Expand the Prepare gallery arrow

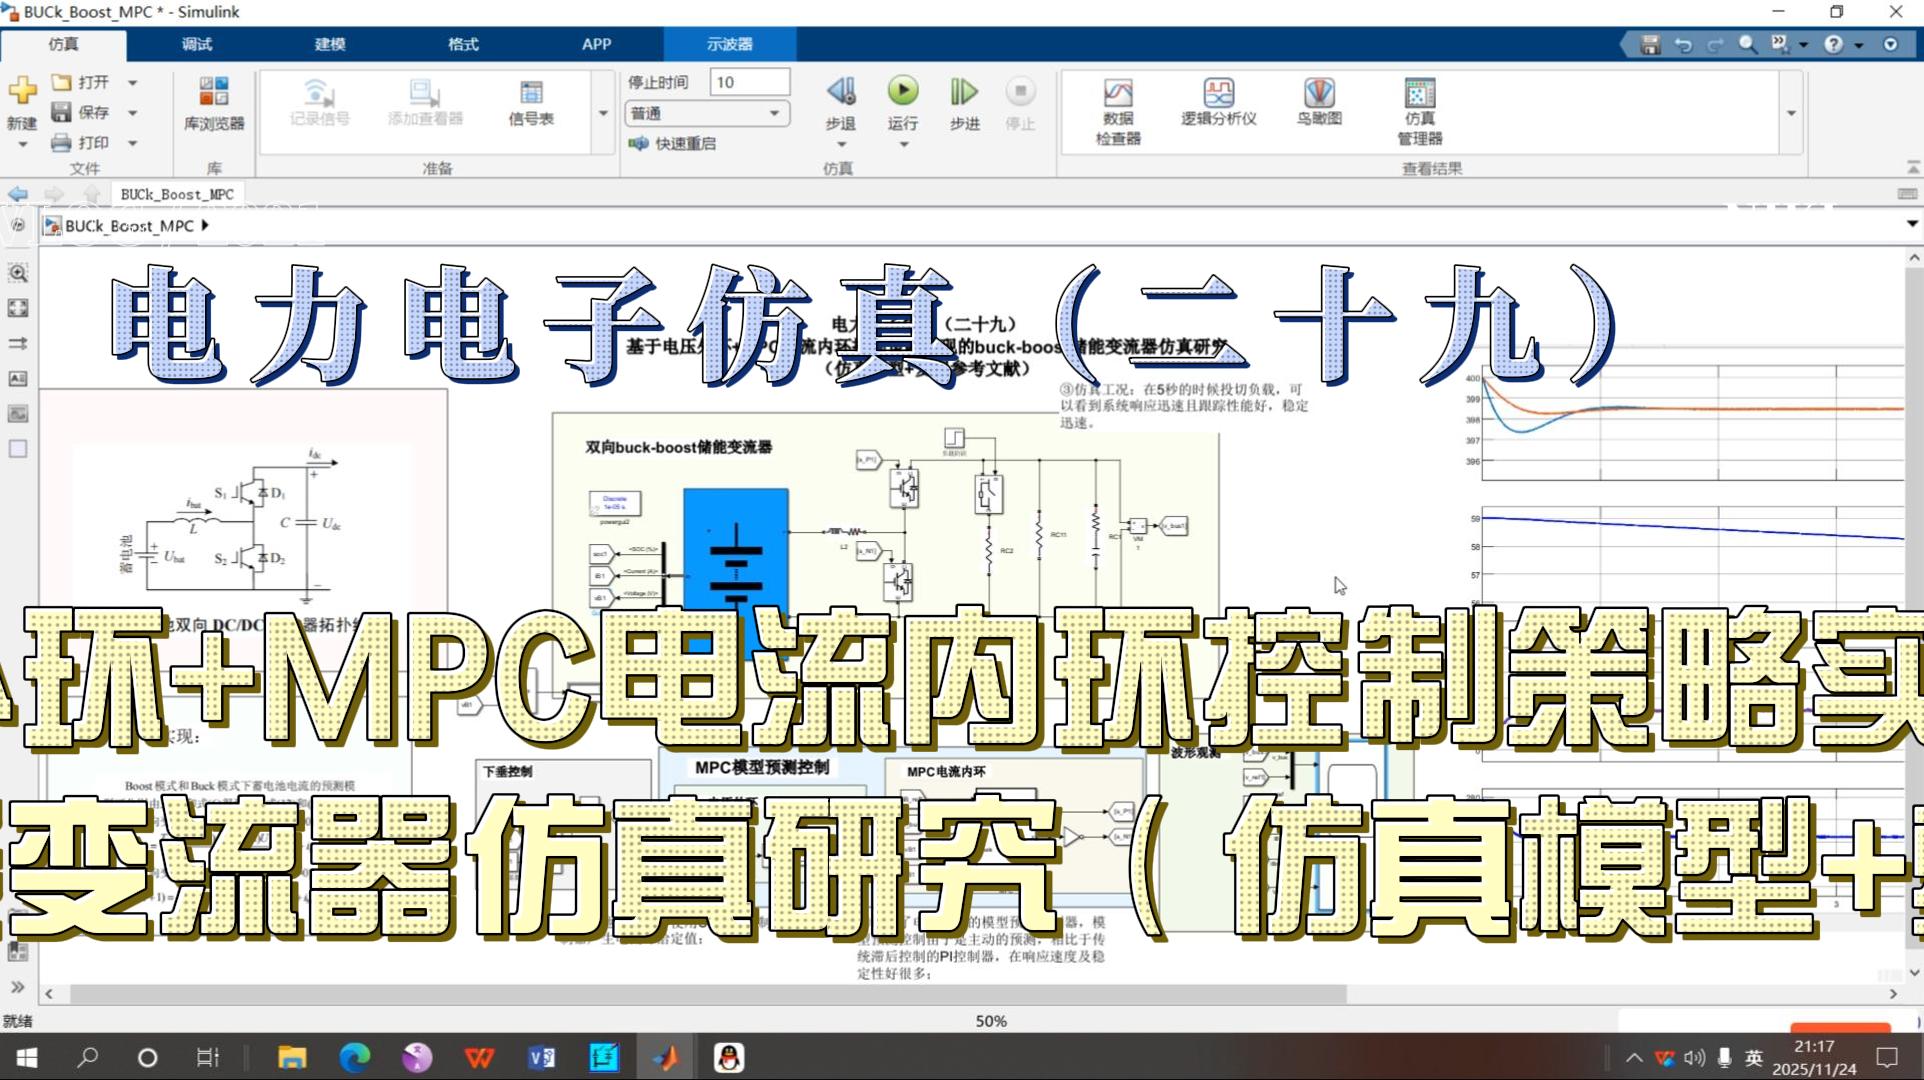coord(603,113)
